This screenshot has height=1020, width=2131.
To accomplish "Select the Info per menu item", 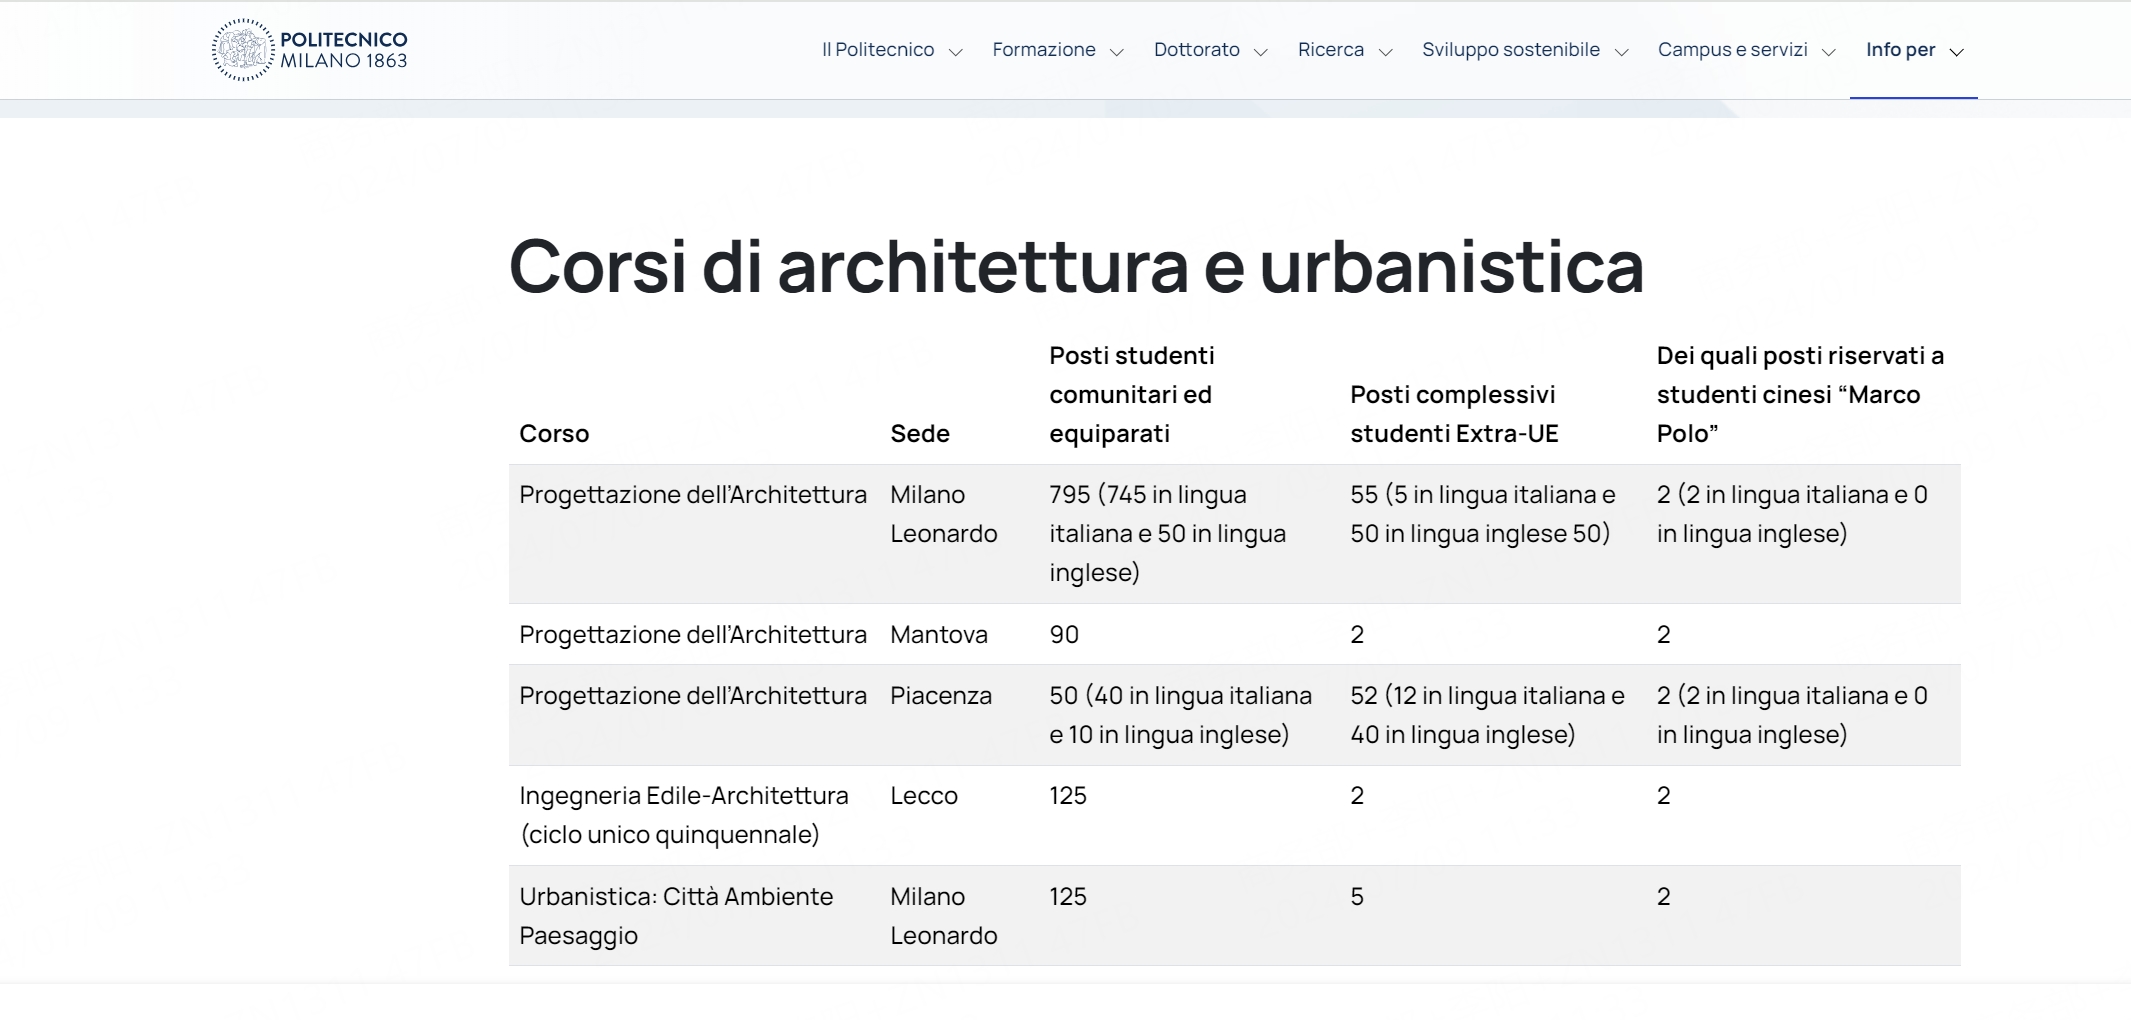I will click(x=1900, y=50).
